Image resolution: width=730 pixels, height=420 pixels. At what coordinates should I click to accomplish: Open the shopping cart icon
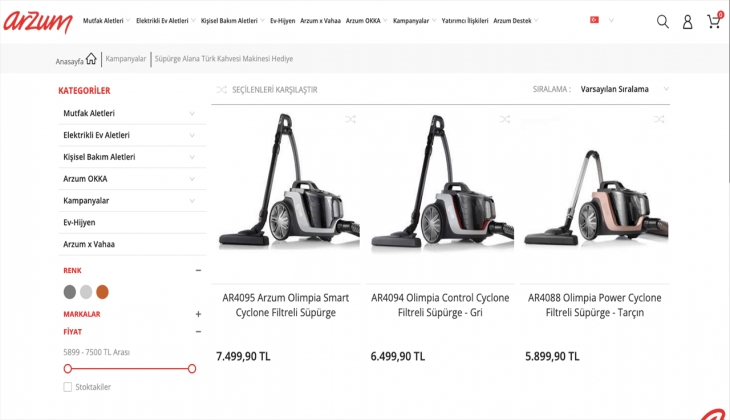pyautogui.click(x=713, y=21)
